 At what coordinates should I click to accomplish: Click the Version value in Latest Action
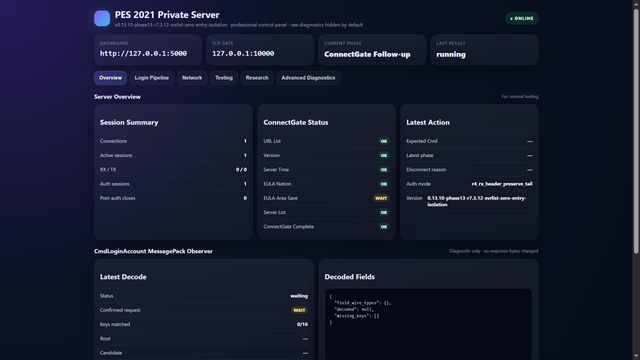coord(477,201)
